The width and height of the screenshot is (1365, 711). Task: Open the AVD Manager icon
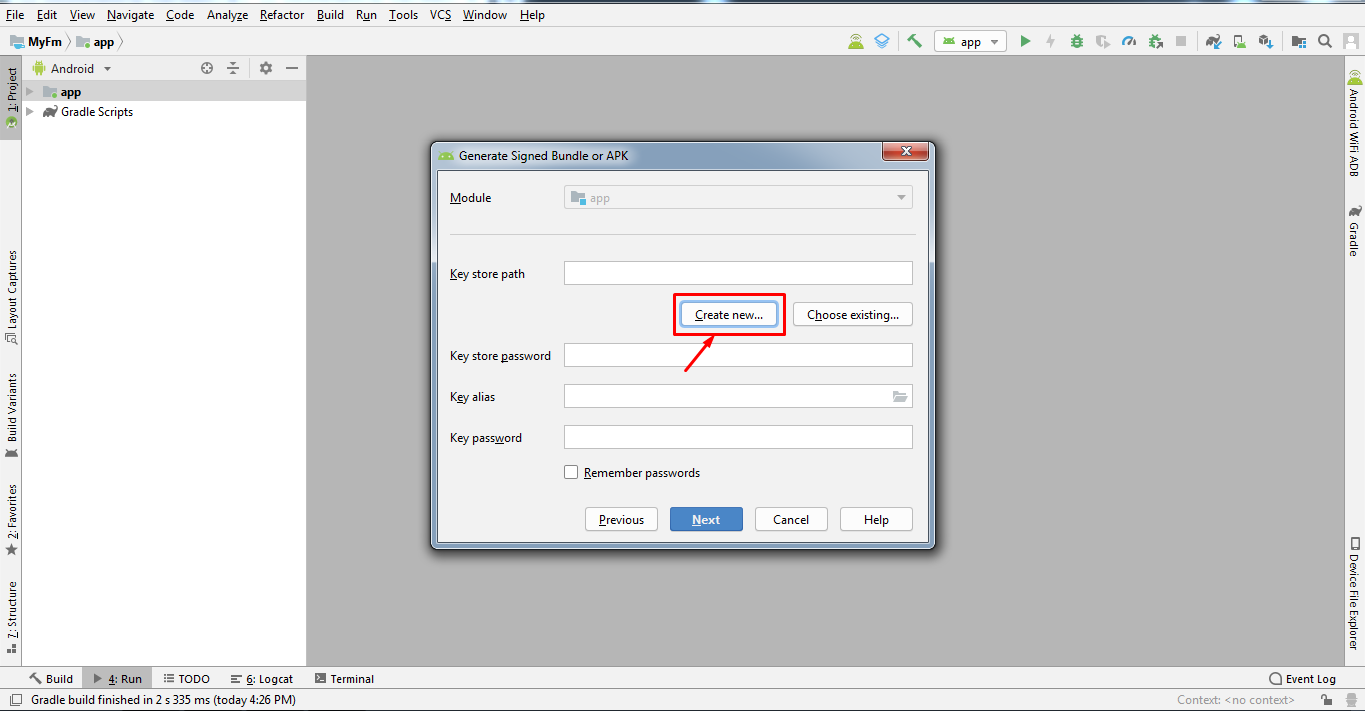point(1240,41)
